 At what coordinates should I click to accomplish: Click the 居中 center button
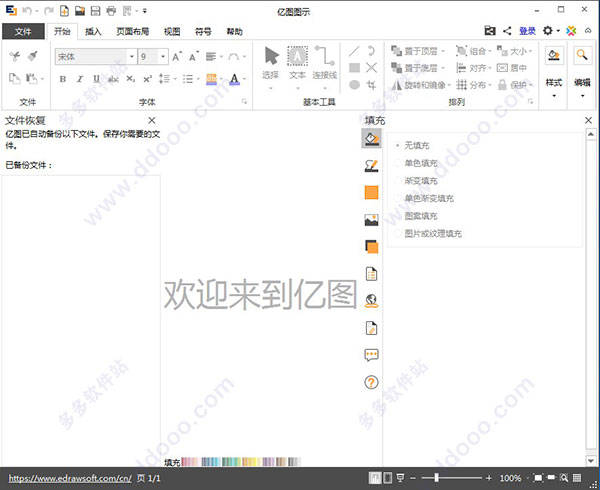tap(512, 68)
